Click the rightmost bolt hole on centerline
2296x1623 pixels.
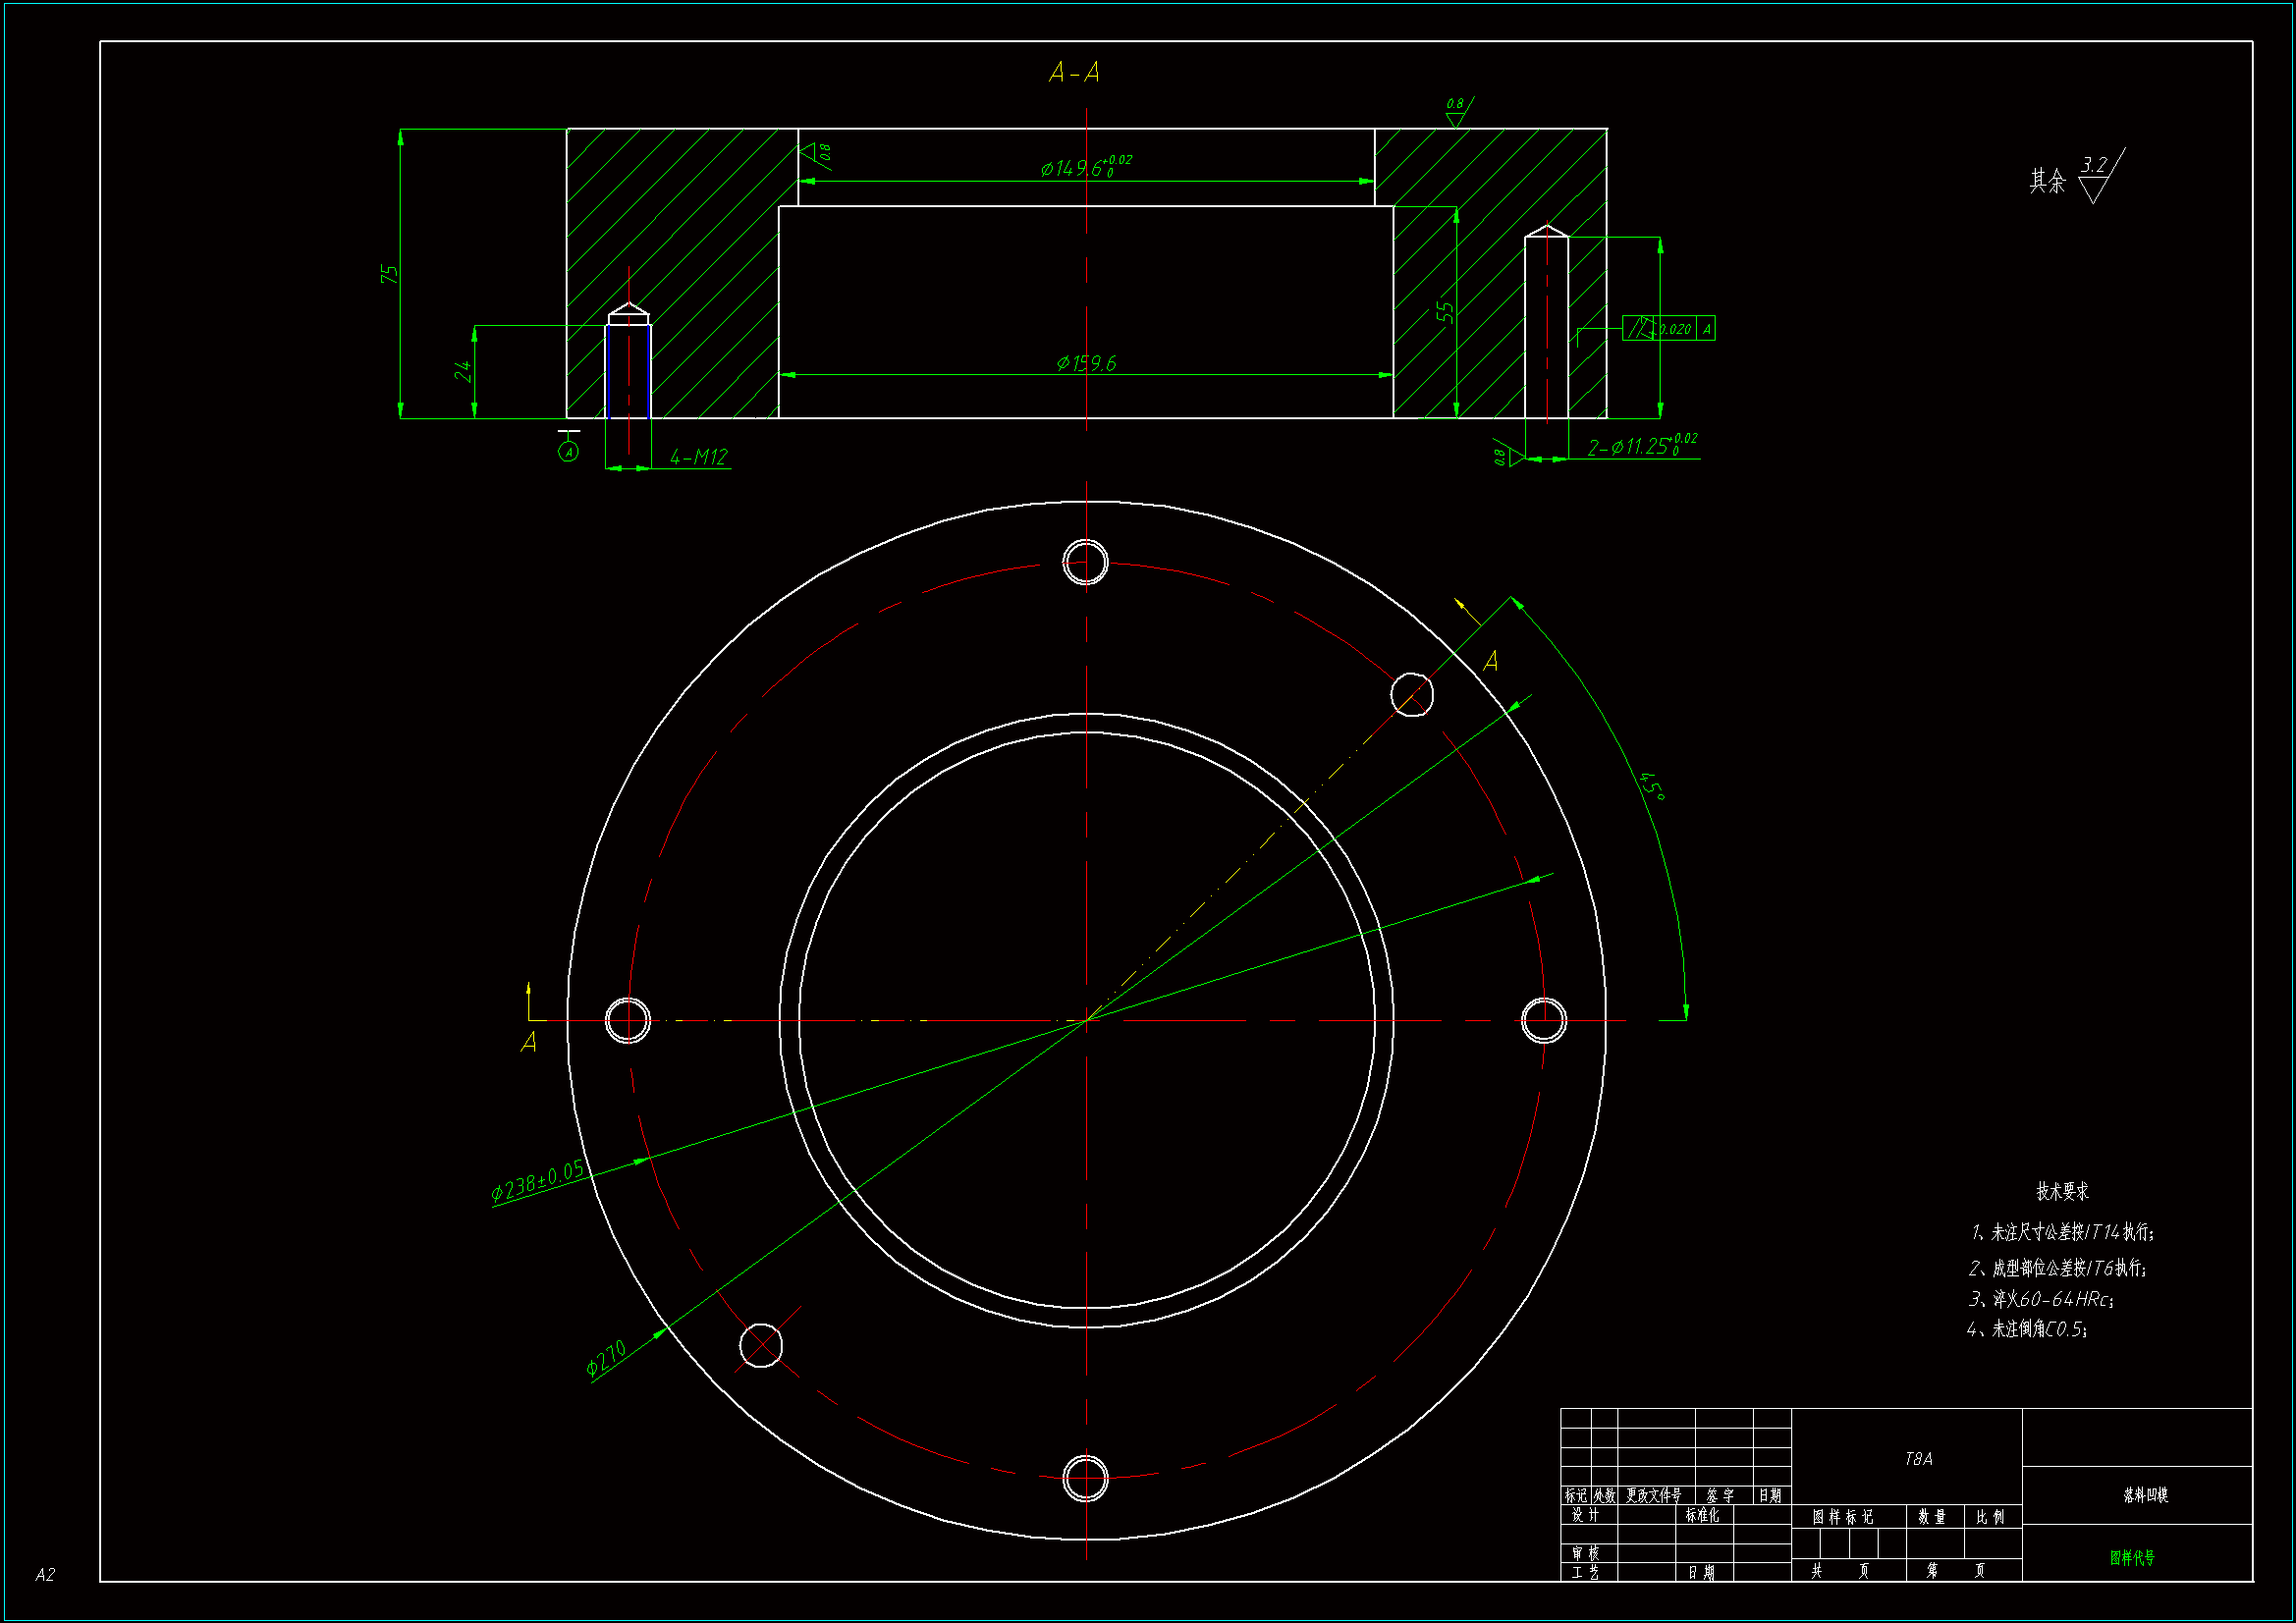[1543, 1020]
